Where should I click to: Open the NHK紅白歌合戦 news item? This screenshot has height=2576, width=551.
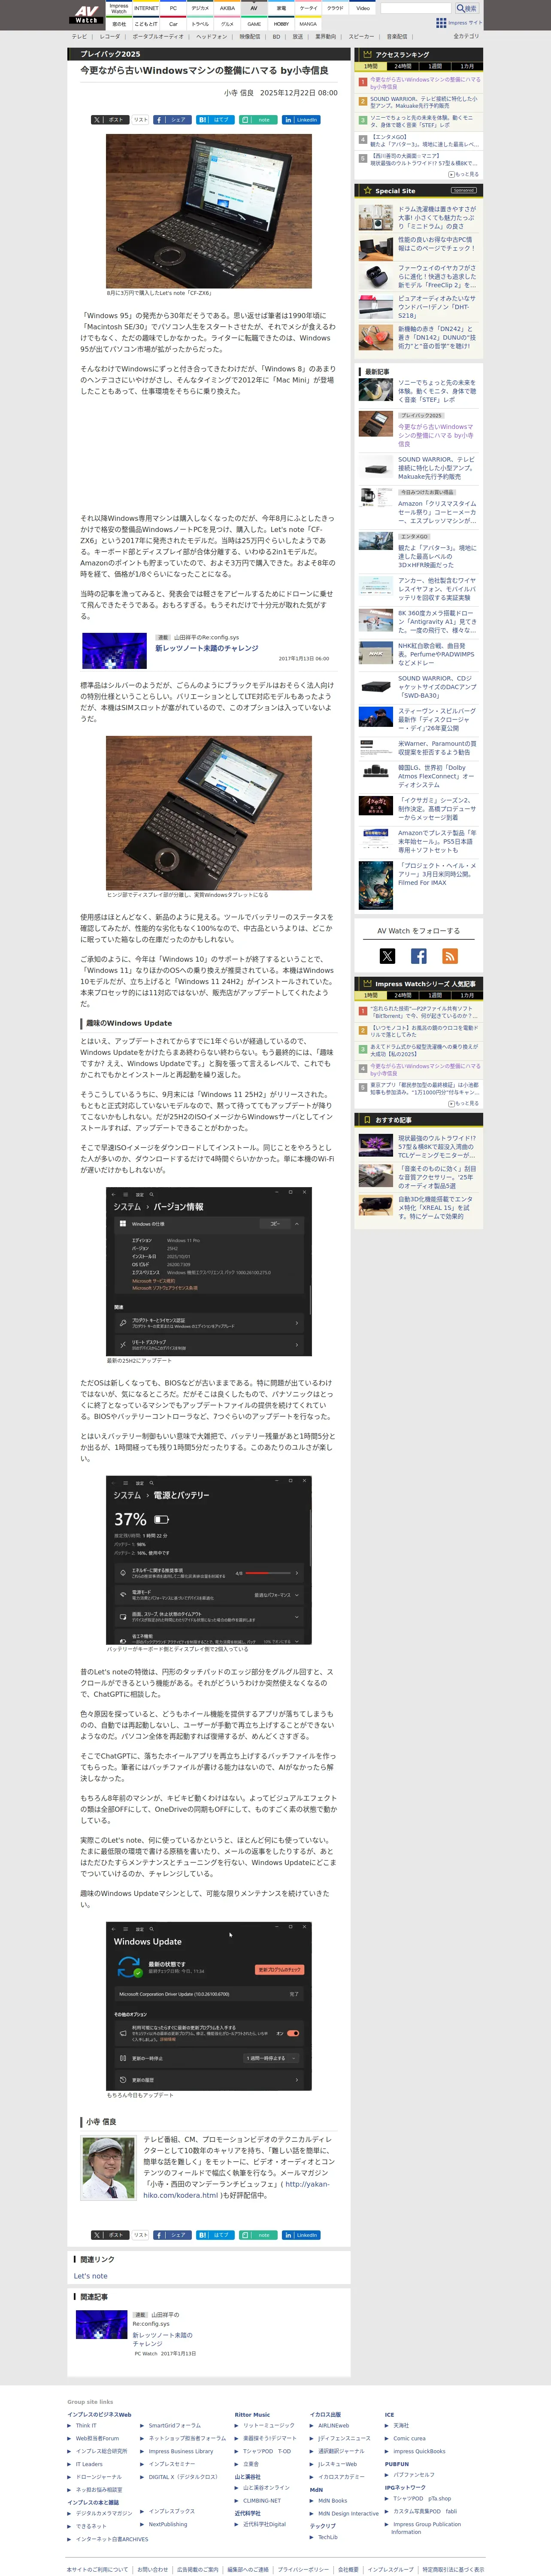[437, 654]
